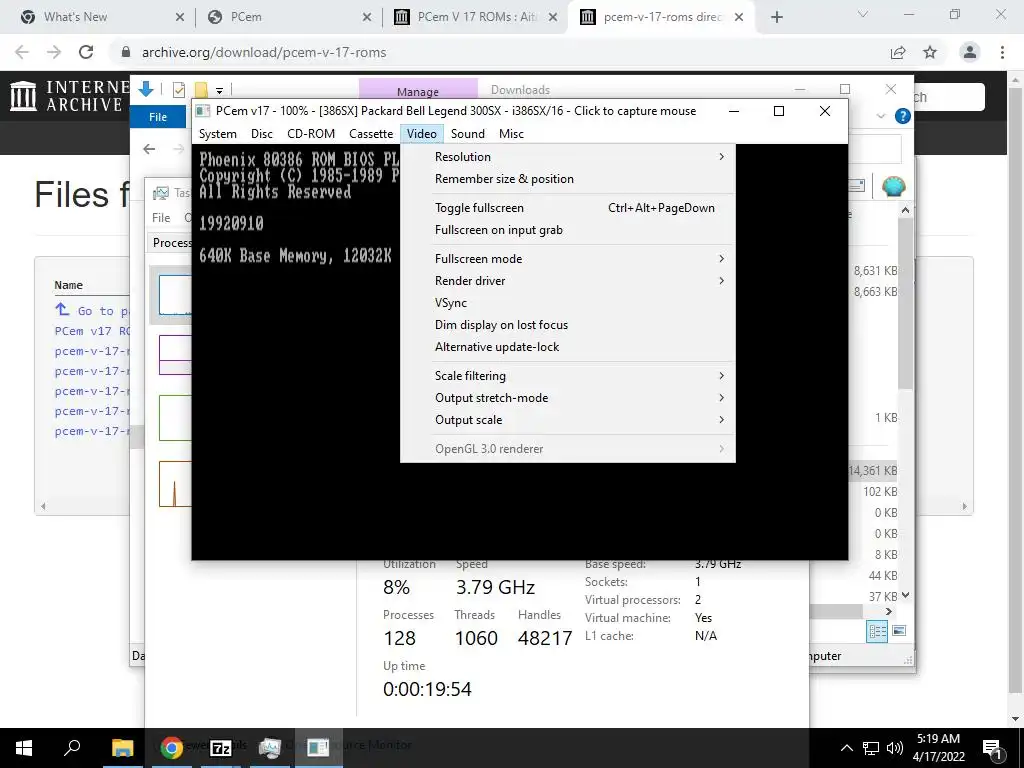Open PCem Cassette menu
Viewport: 1024px width, 768px height.
pos(371,134)
